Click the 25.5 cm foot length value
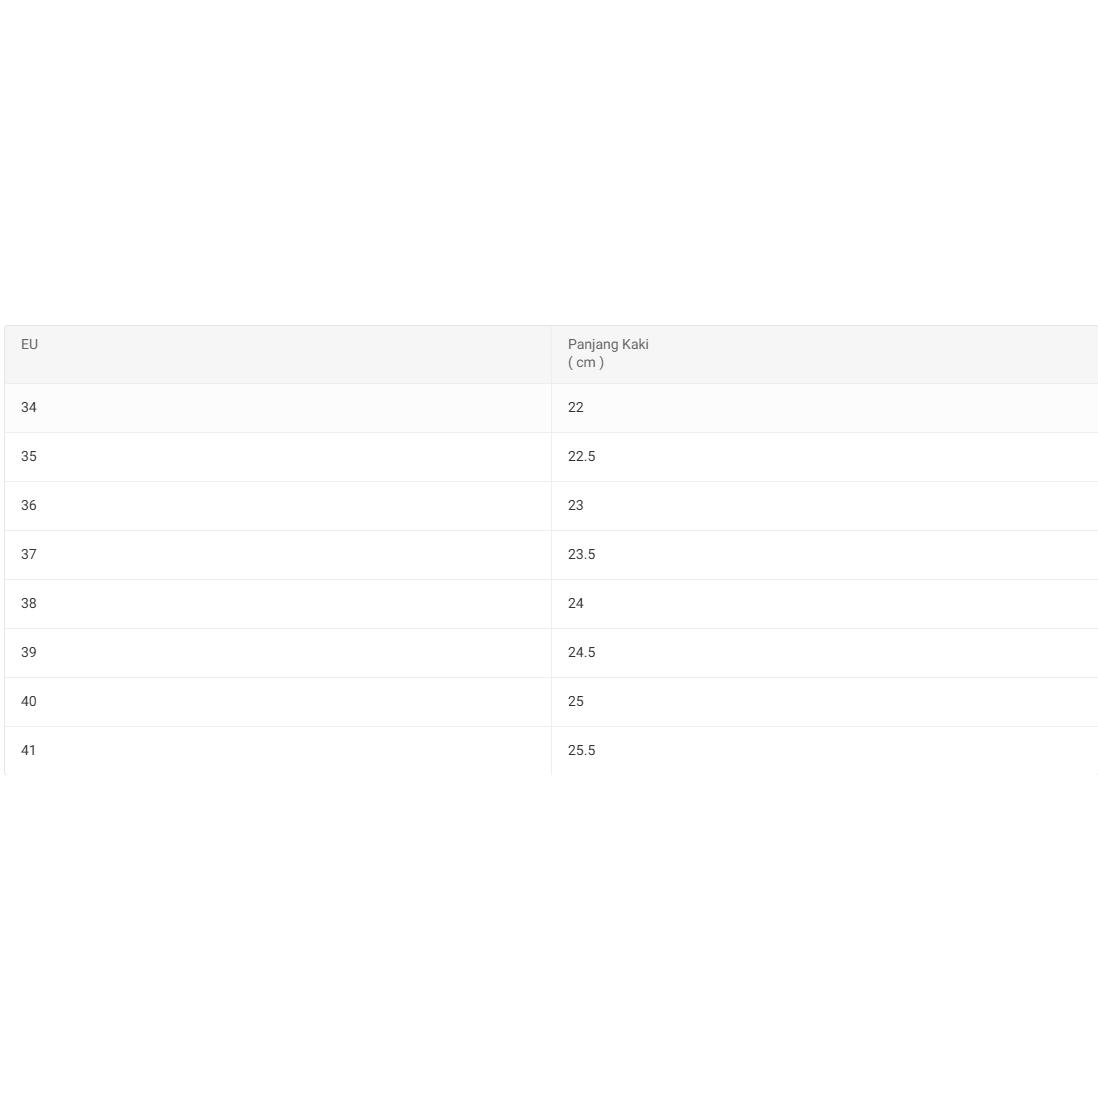Screen dimensions: 1098x1098 tap(582, 751)
